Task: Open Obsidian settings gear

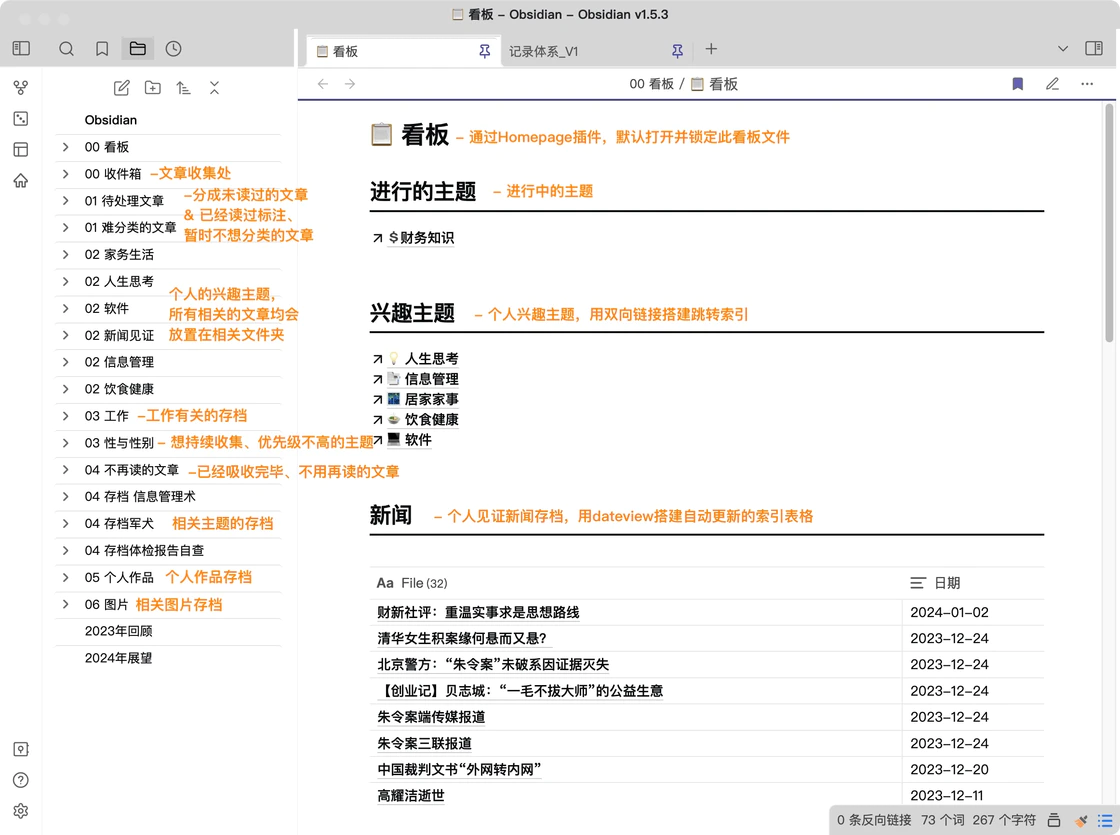Action: pyautogui.click(x=21, y=811)
